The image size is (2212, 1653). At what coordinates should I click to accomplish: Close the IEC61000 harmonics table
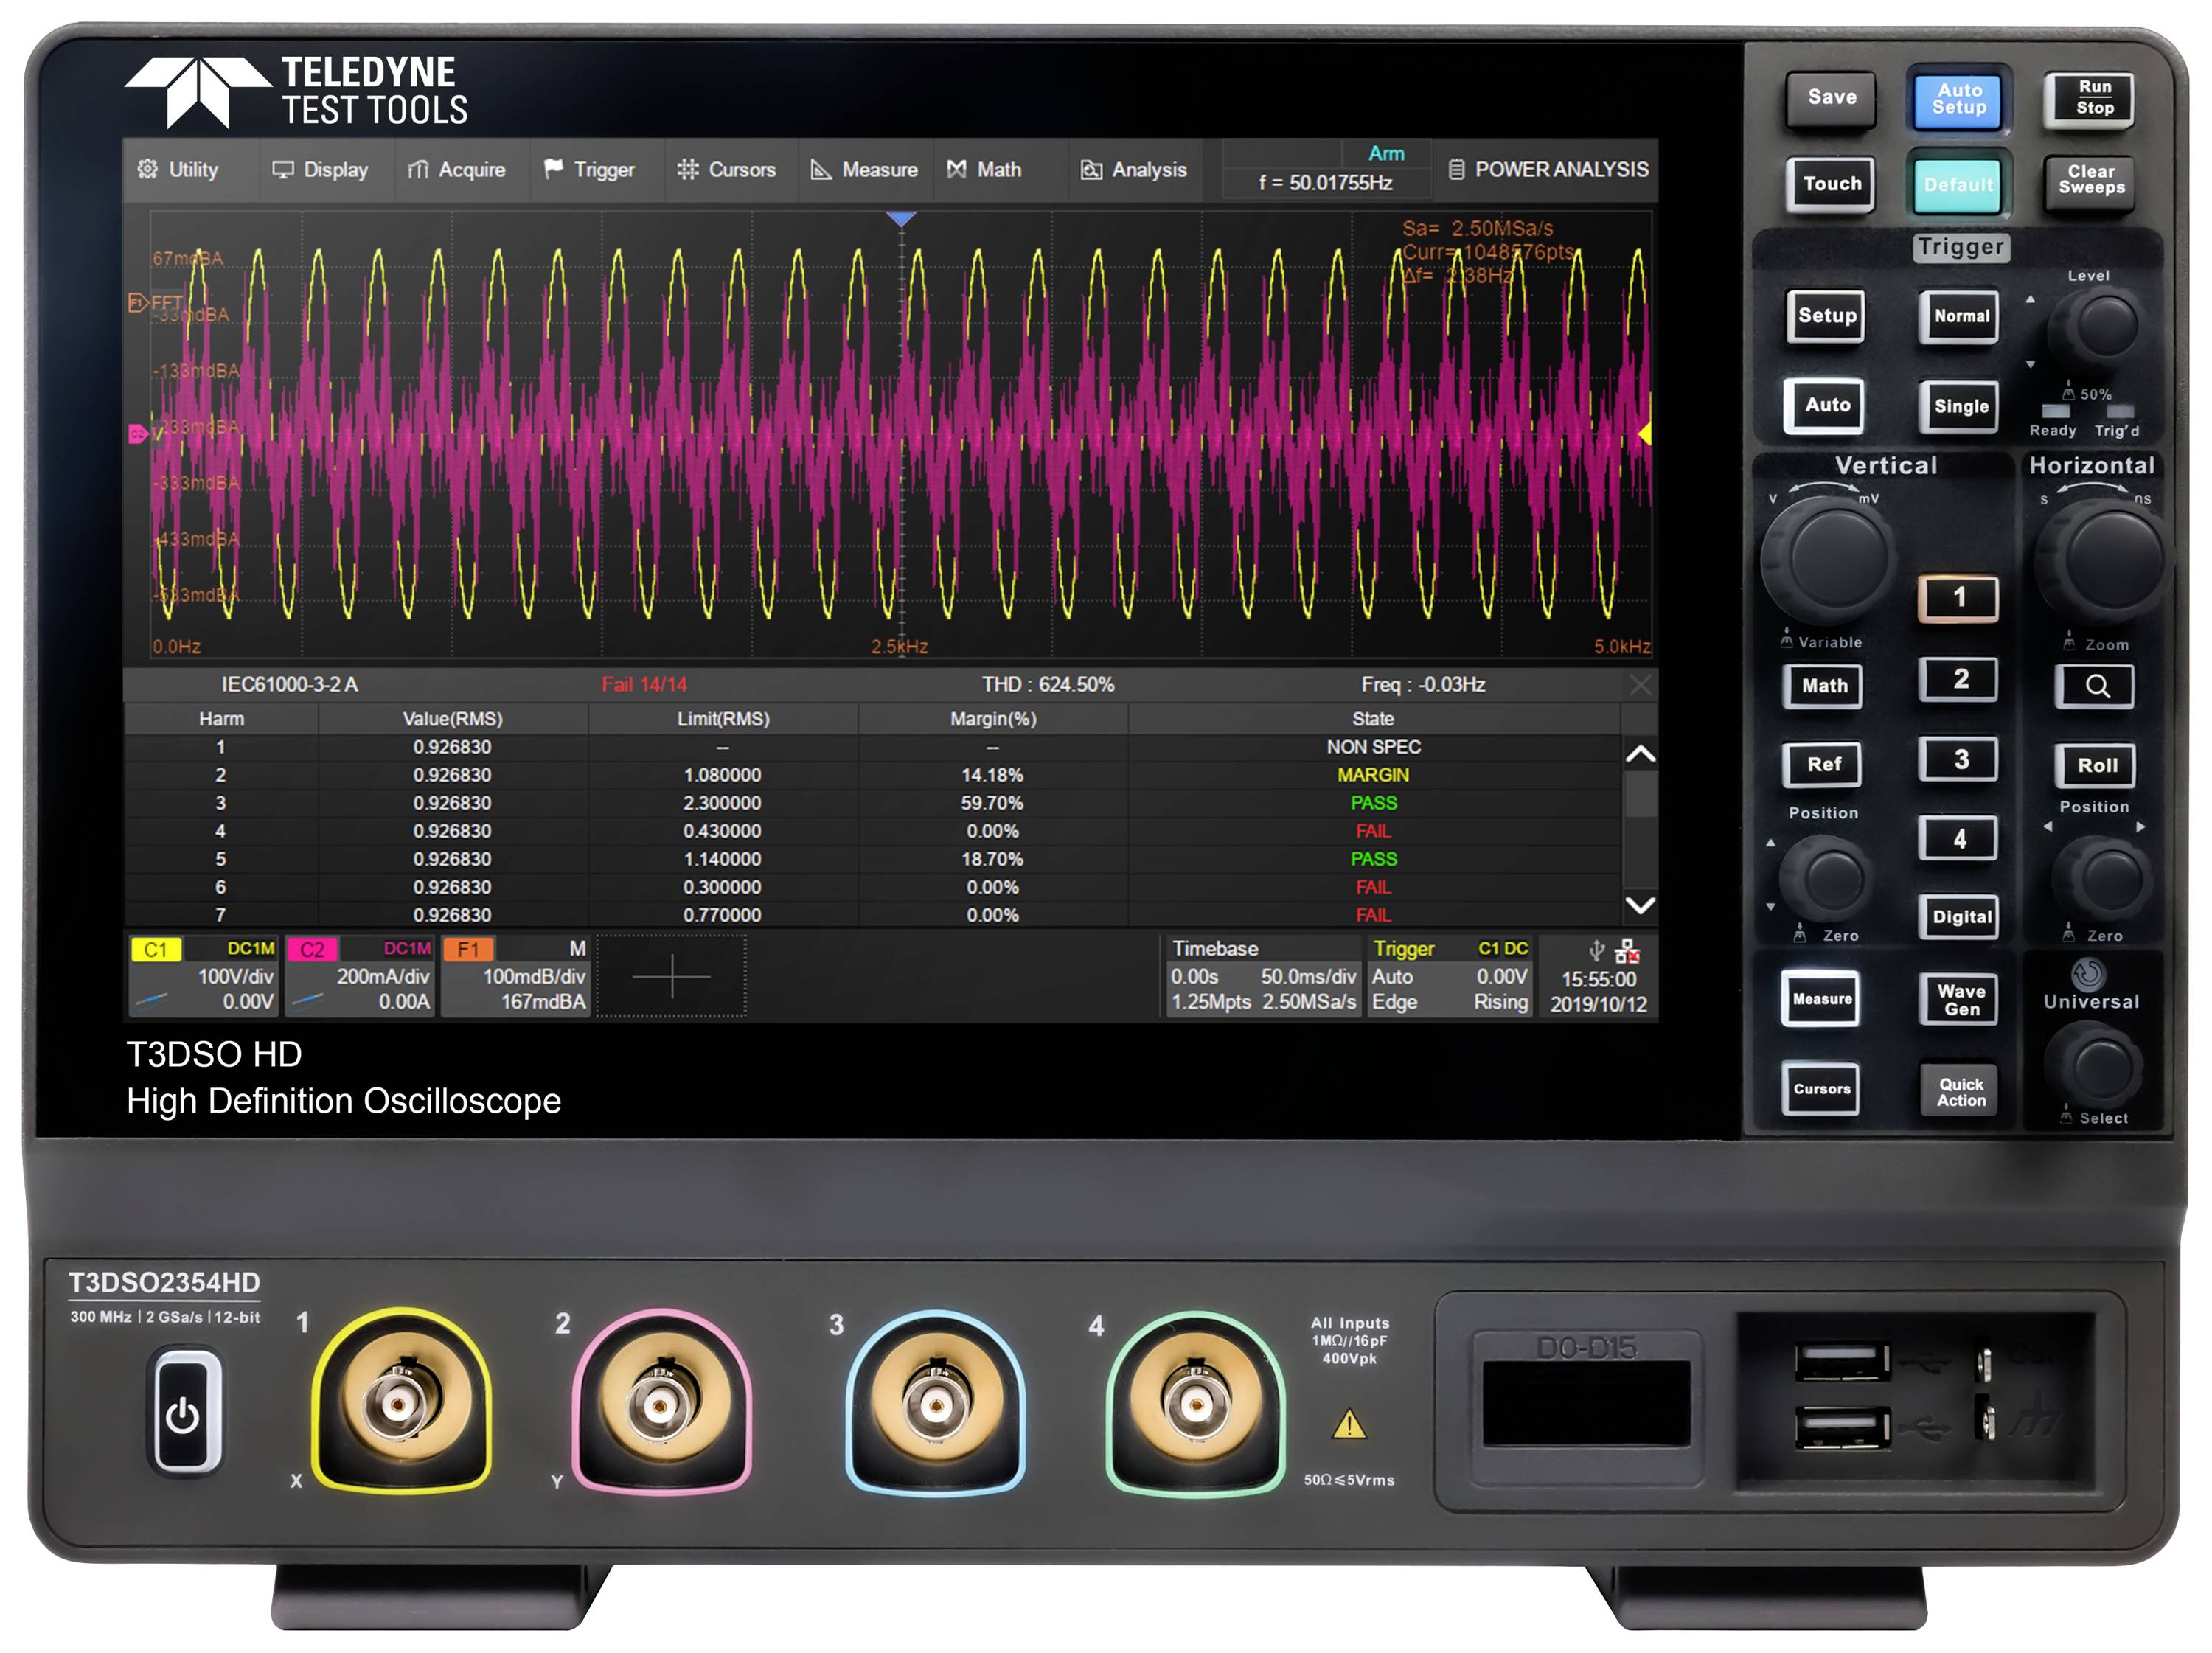click(1640, 686)
